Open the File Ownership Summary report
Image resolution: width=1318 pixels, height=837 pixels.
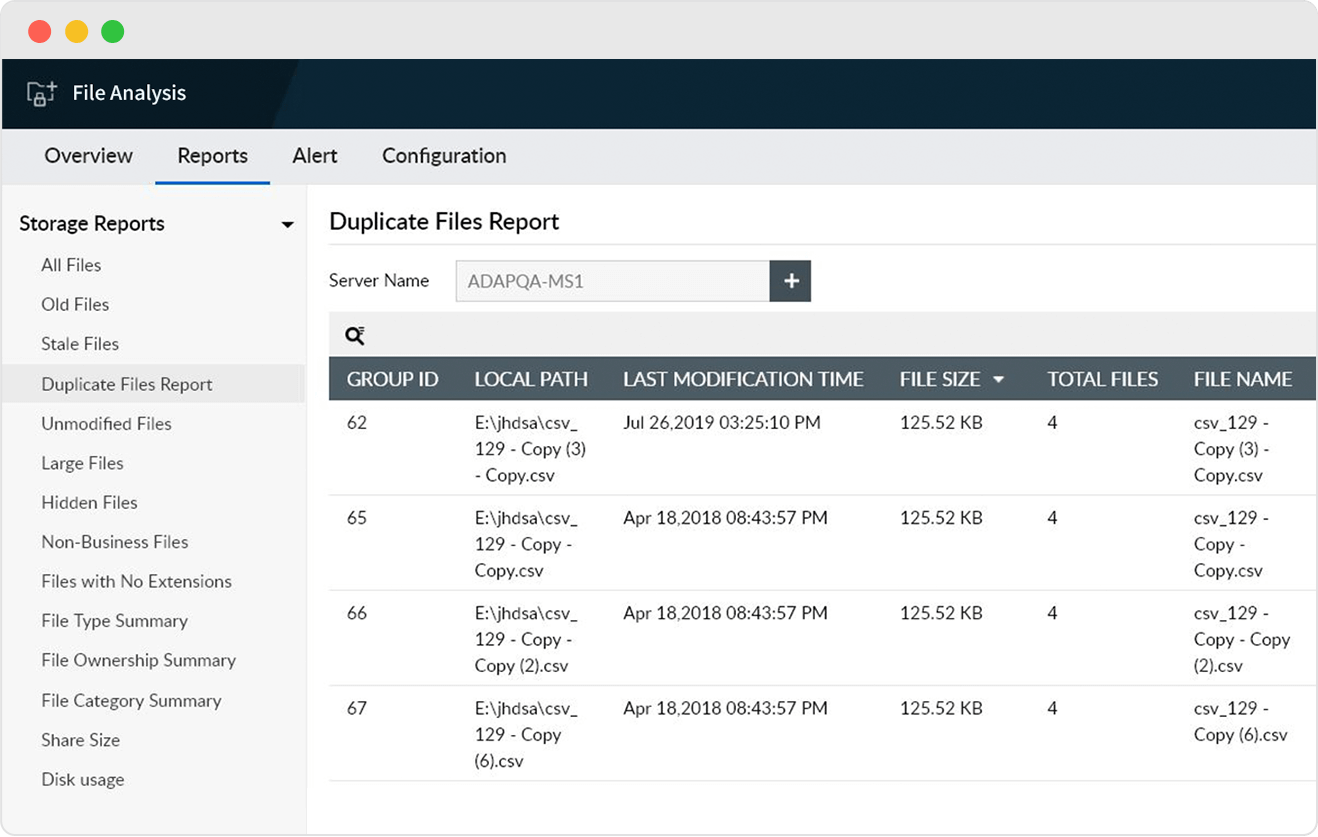pyautogui.click(x=138, y=660)
